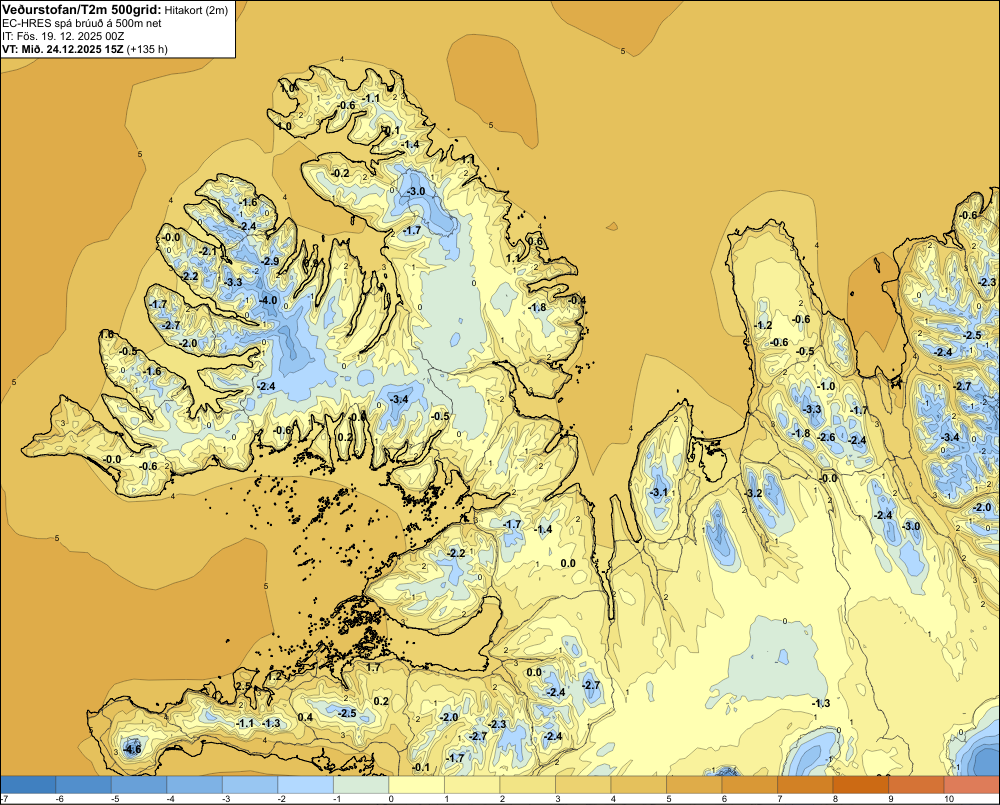Click the -2.9 temperature label
Screen dimensions: 1000x805
click(270, 262)
